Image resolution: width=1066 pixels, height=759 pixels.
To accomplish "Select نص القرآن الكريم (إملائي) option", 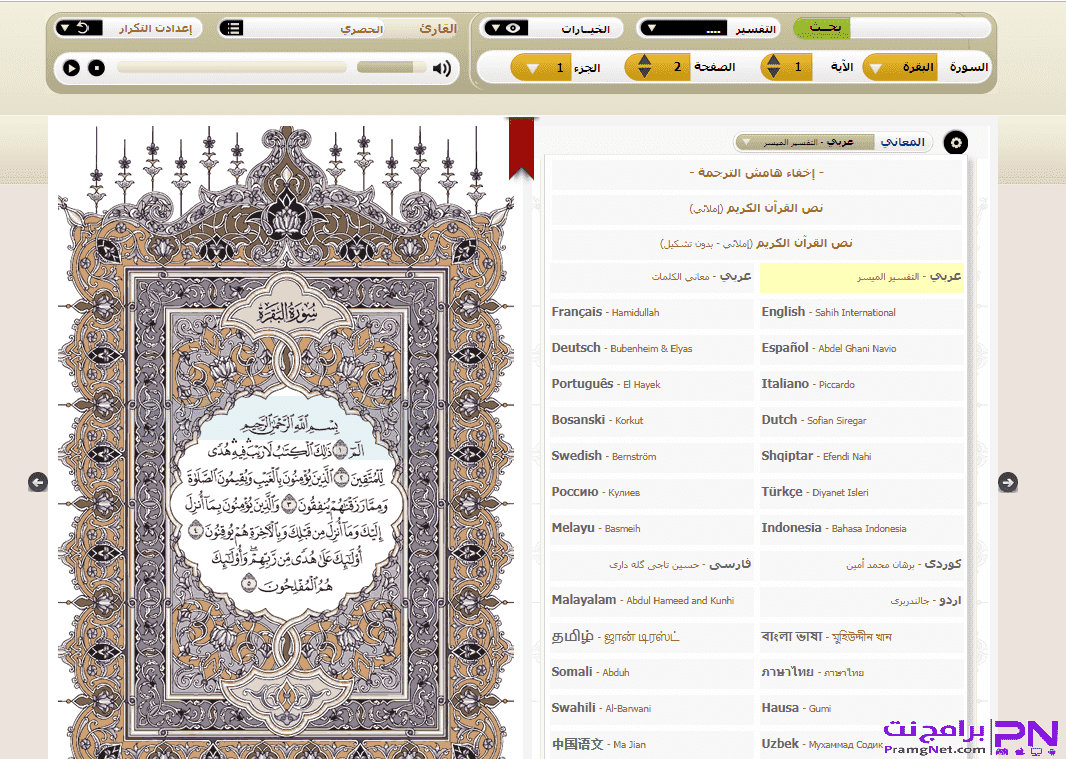I will tap(757, 209).
